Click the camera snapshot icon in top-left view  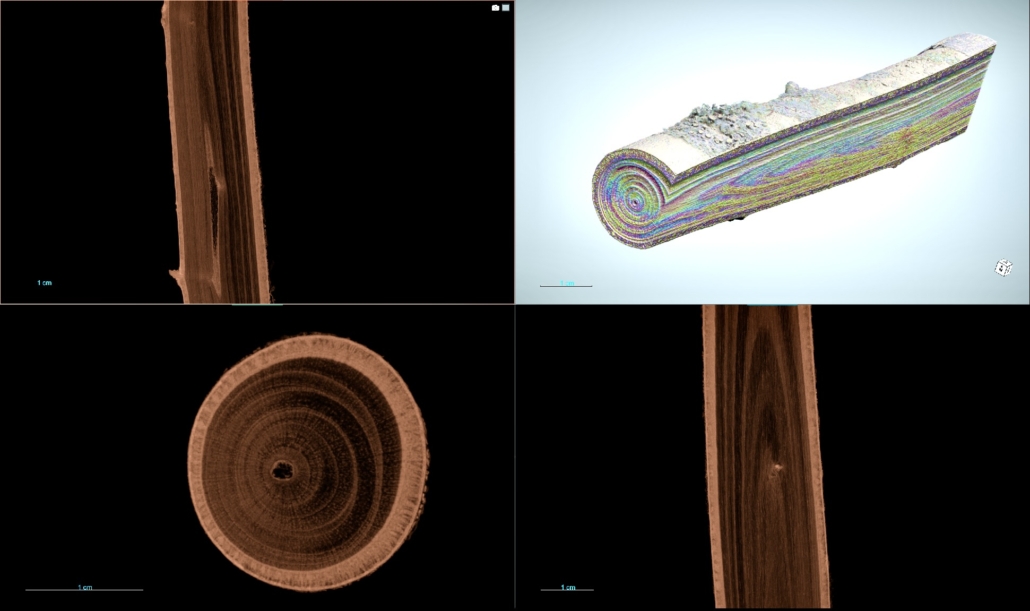(495, 7)
